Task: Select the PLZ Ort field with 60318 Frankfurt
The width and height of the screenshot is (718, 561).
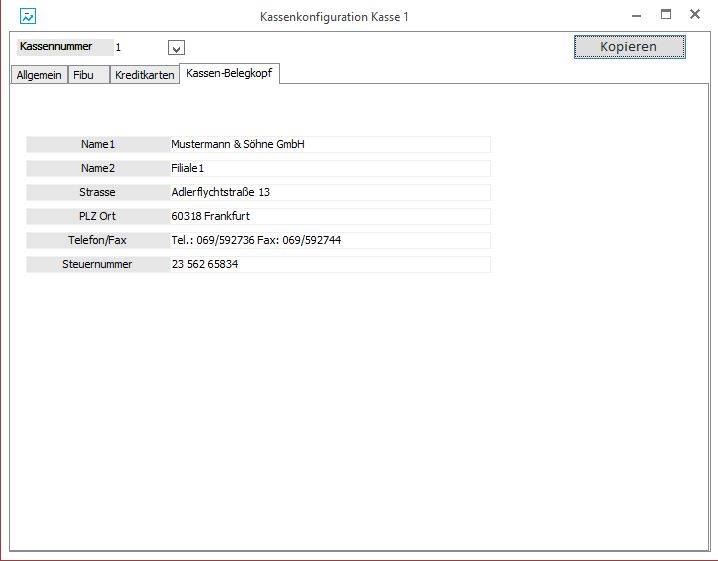Action: (x=329, y=216)
